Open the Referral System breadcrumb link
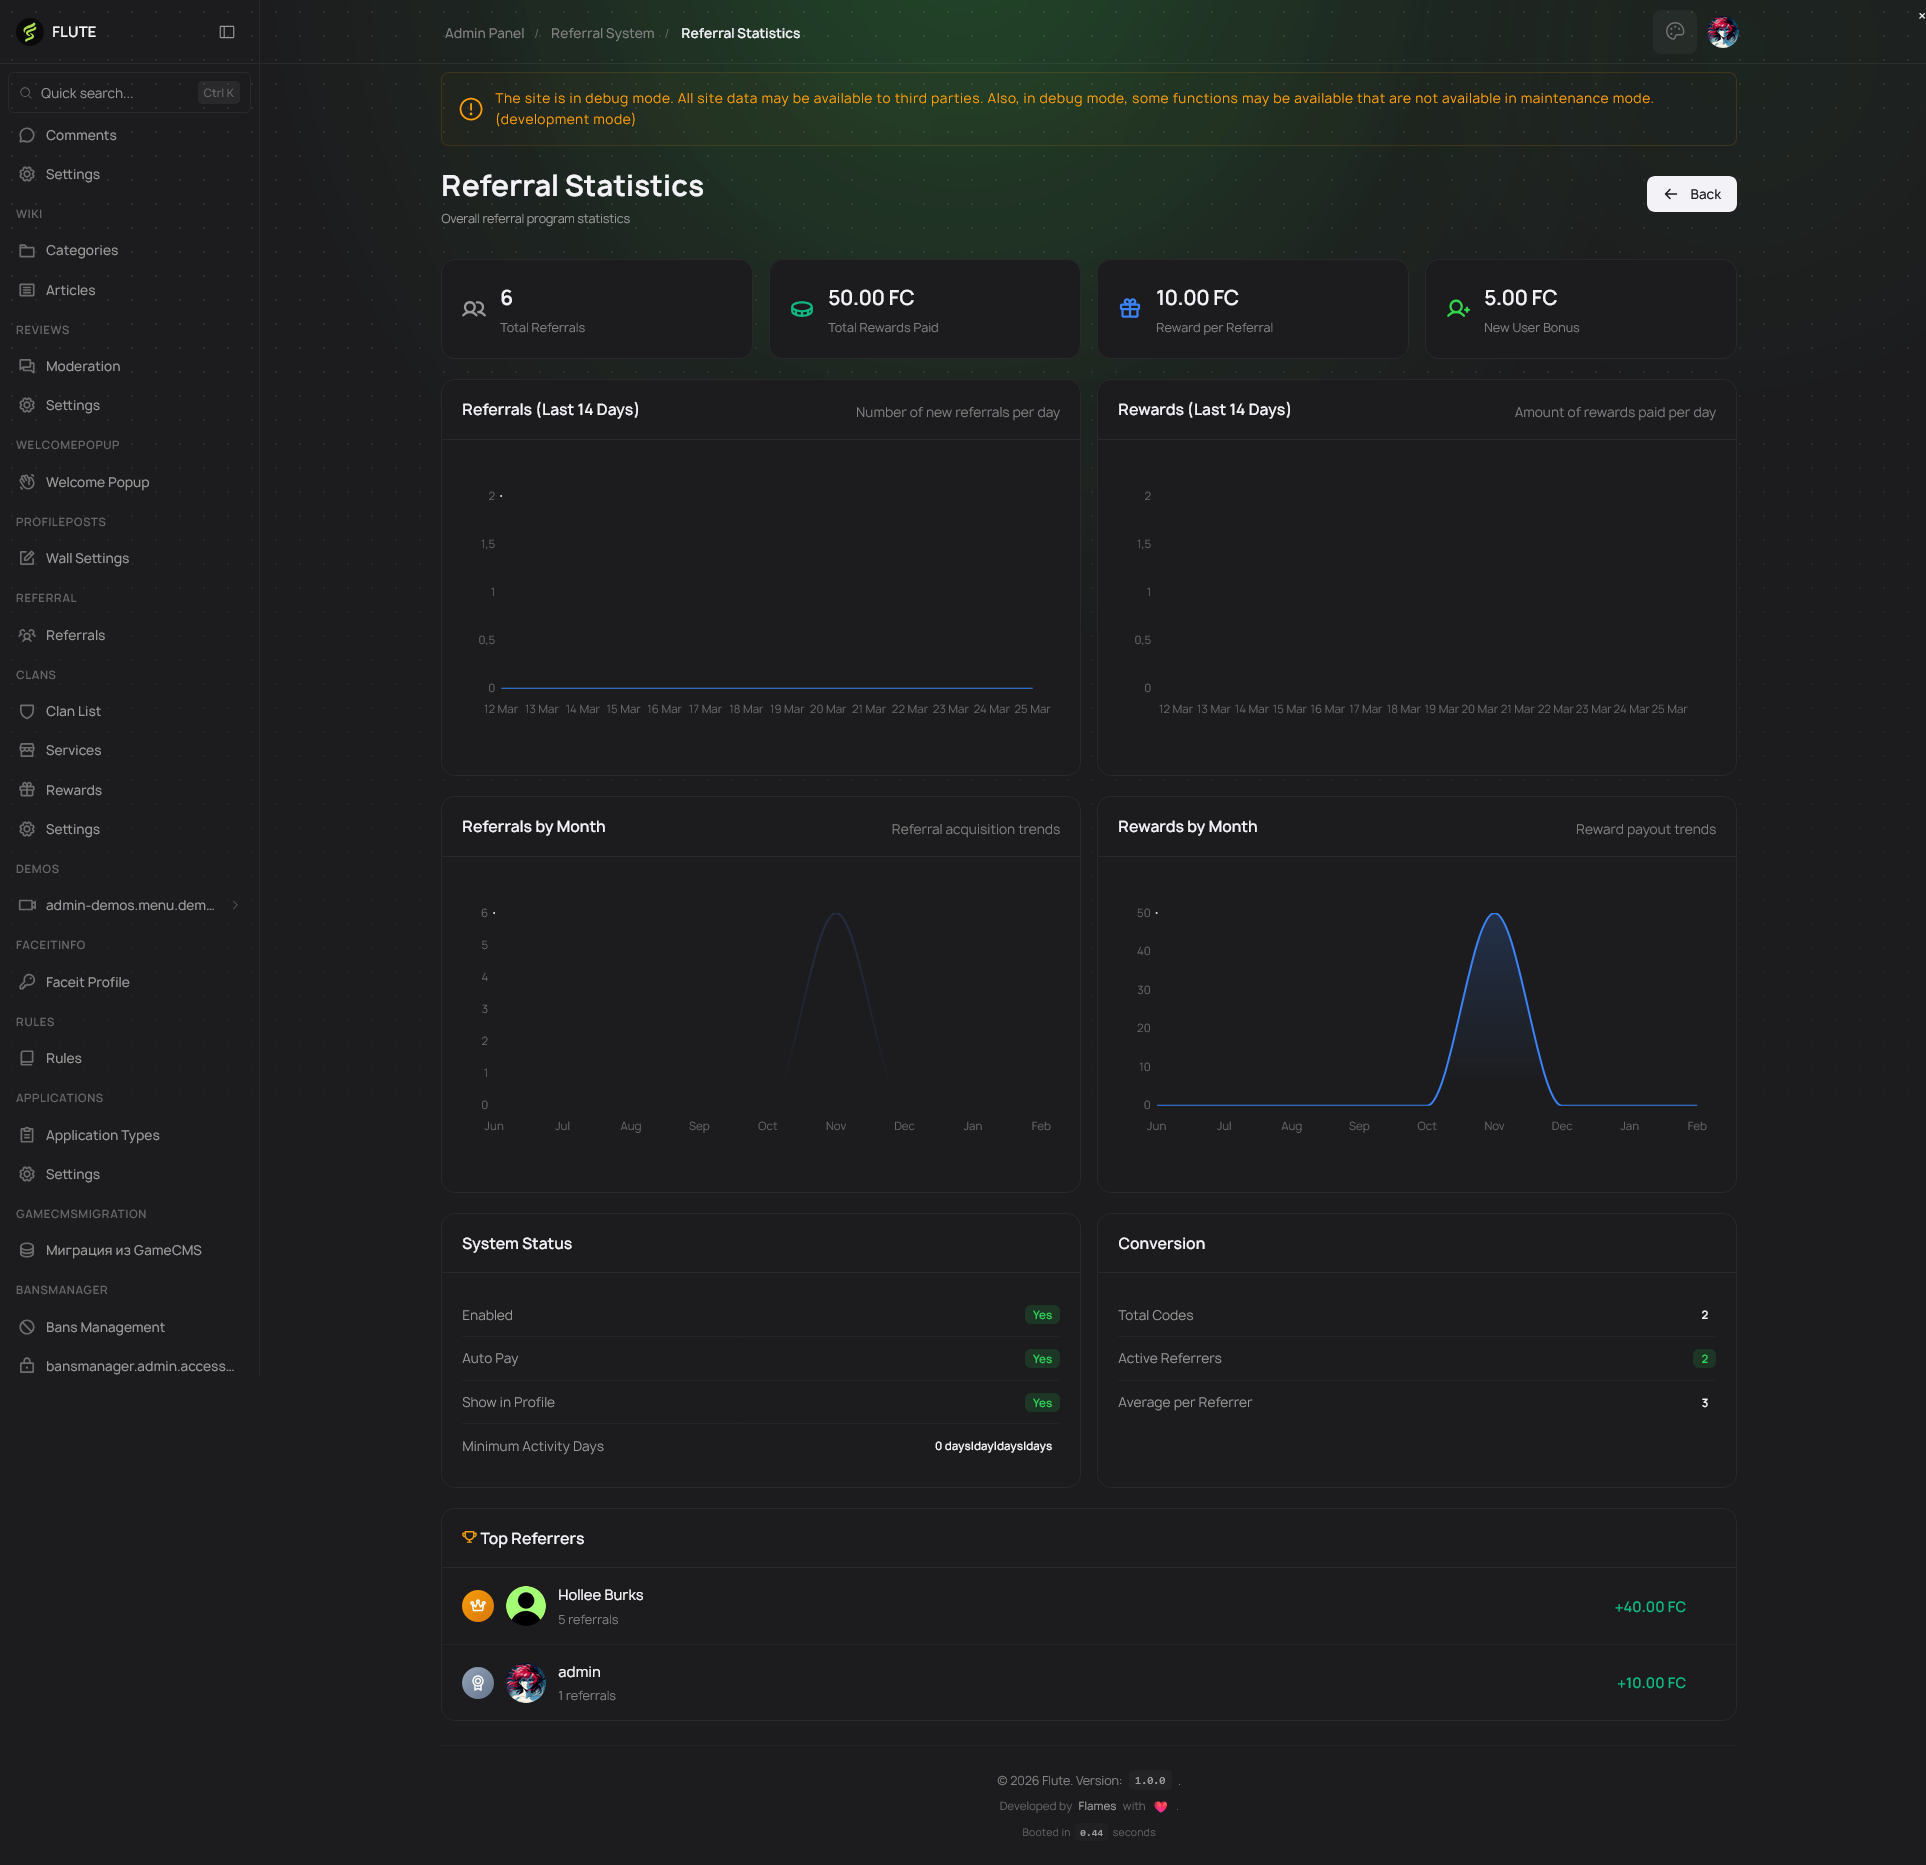 [602, 33]
